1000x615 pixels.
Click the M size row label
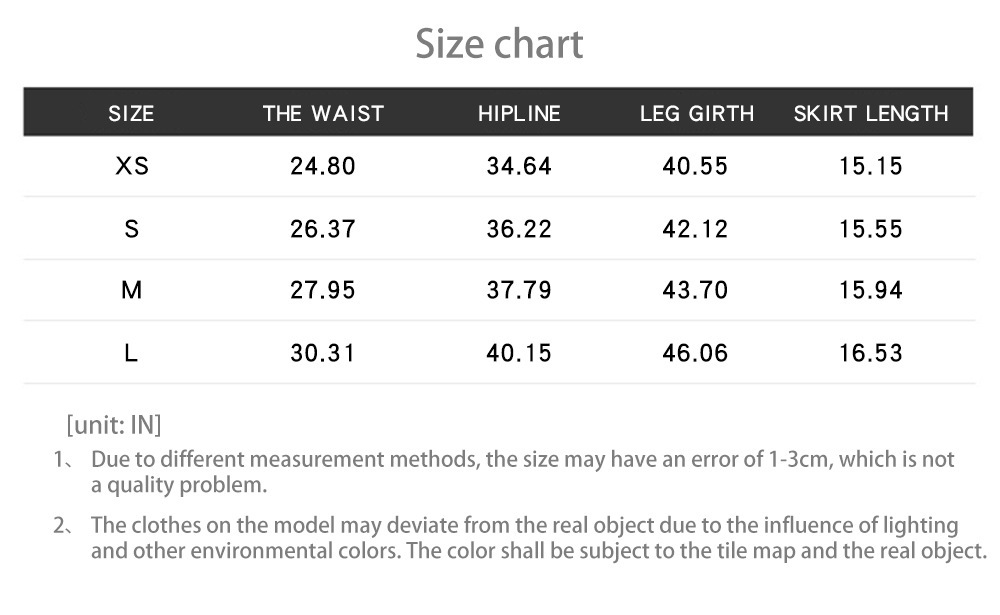132,290
